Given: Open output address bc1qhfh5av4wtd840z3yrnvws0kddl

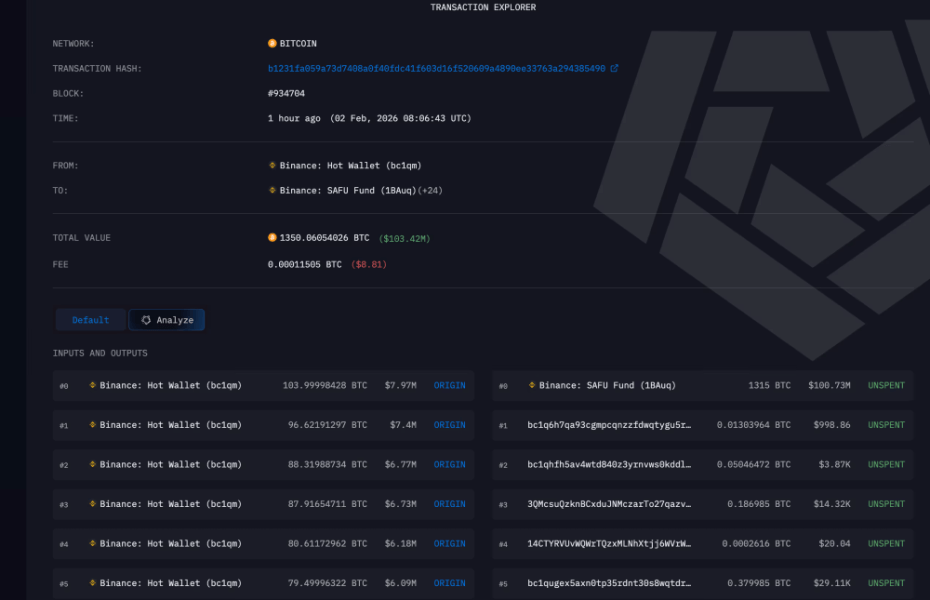Looking at the screenshot, I should 609,465.
